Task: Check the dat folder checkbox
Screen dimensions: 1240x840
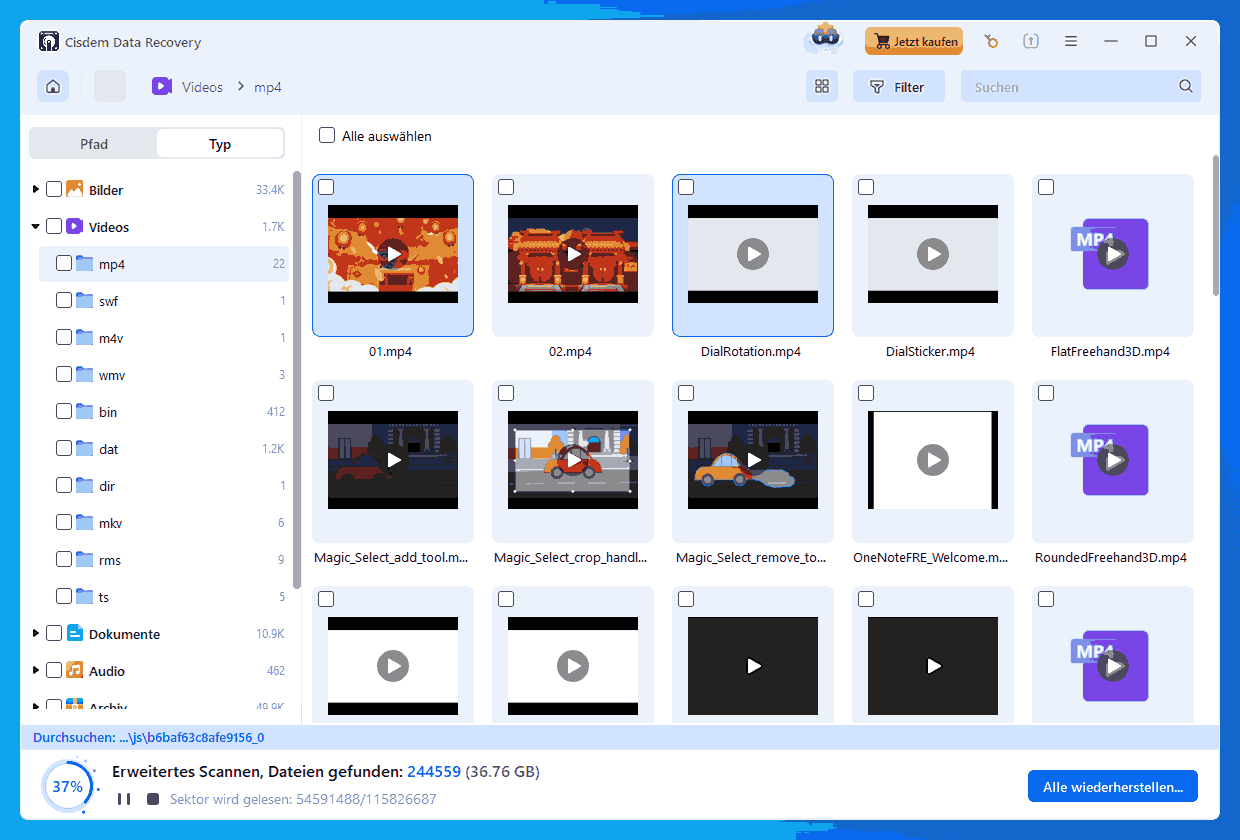Action: 64,448
